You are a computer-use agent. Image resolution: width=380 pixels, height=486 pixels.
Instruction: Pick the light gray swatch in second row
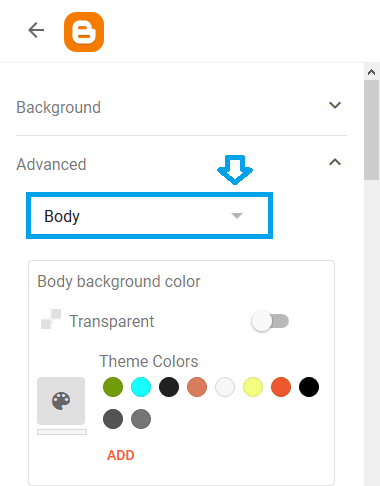[141, 419]
